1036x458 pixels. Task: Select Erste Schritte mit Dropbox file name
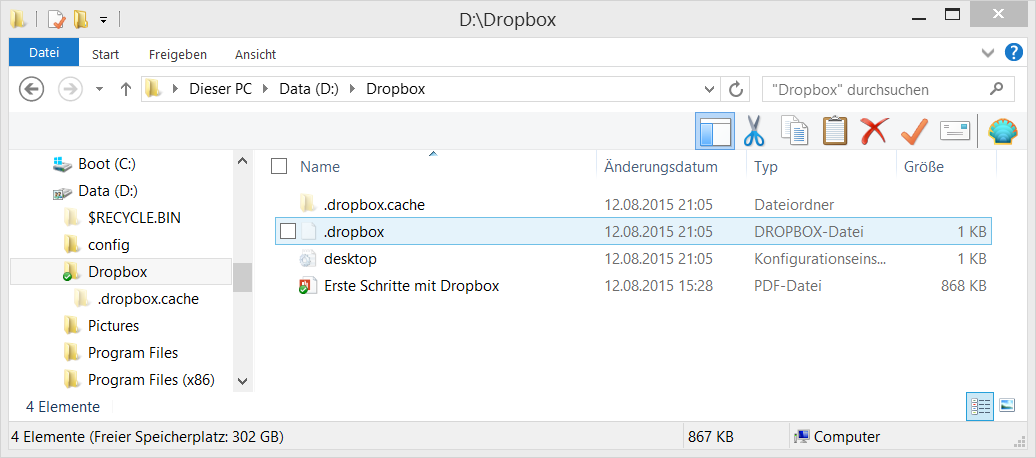click(411, 286)
